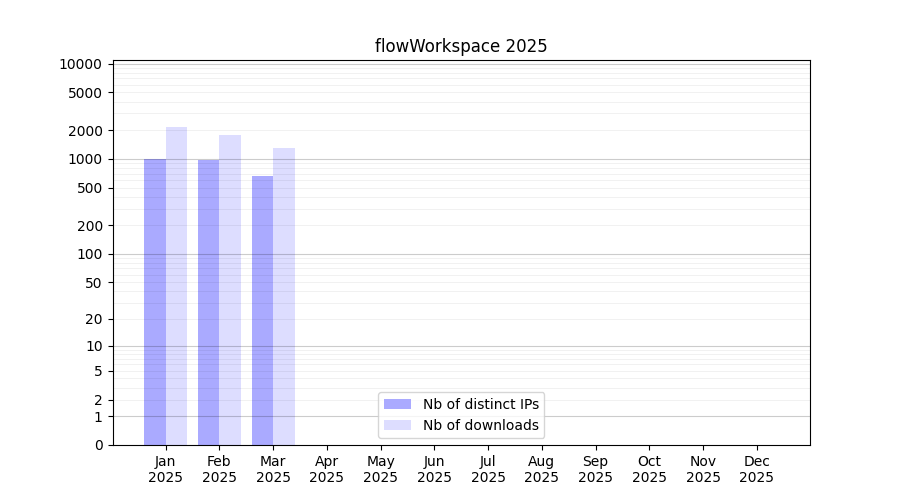Click the Jun 2025 x-axis label

point(434,469)
